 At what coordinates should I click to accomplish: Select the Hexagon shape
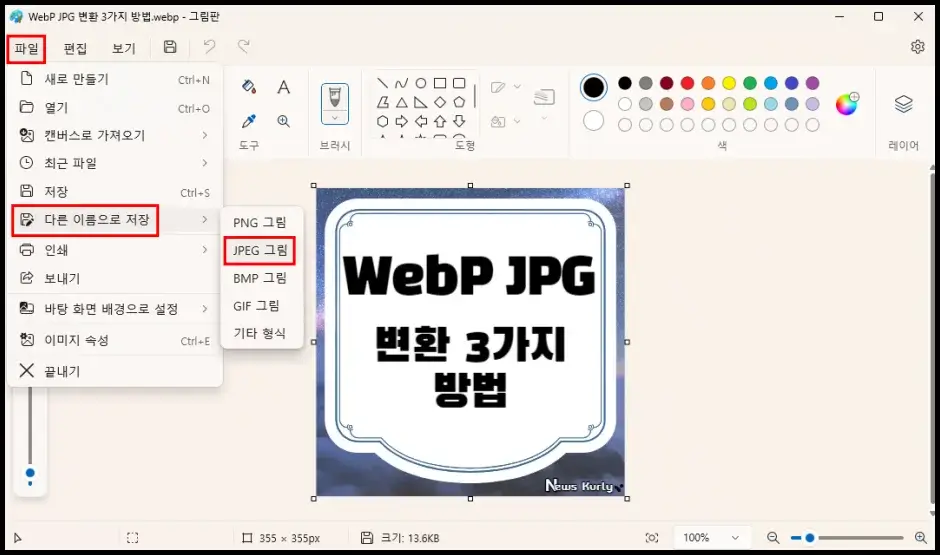coord(382,122)
